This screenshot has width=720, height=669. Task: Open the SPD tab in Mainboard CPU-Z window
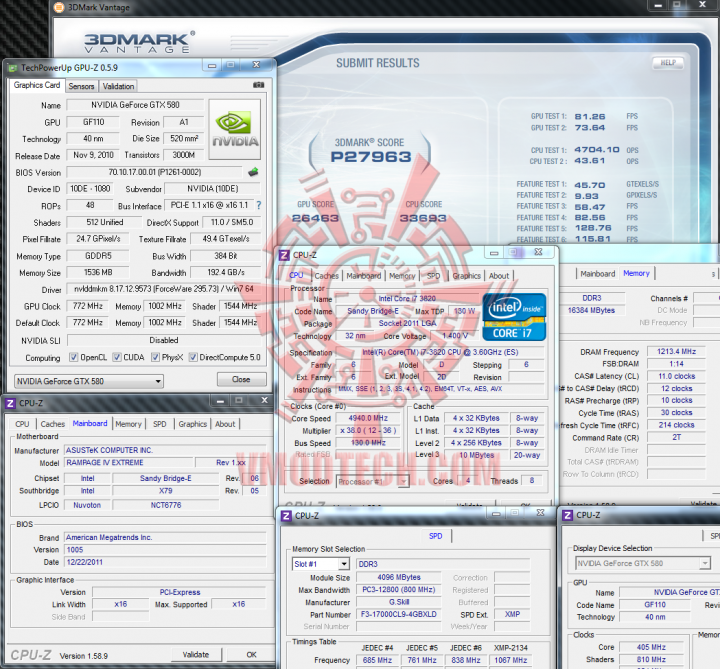(x=159, y=424)
